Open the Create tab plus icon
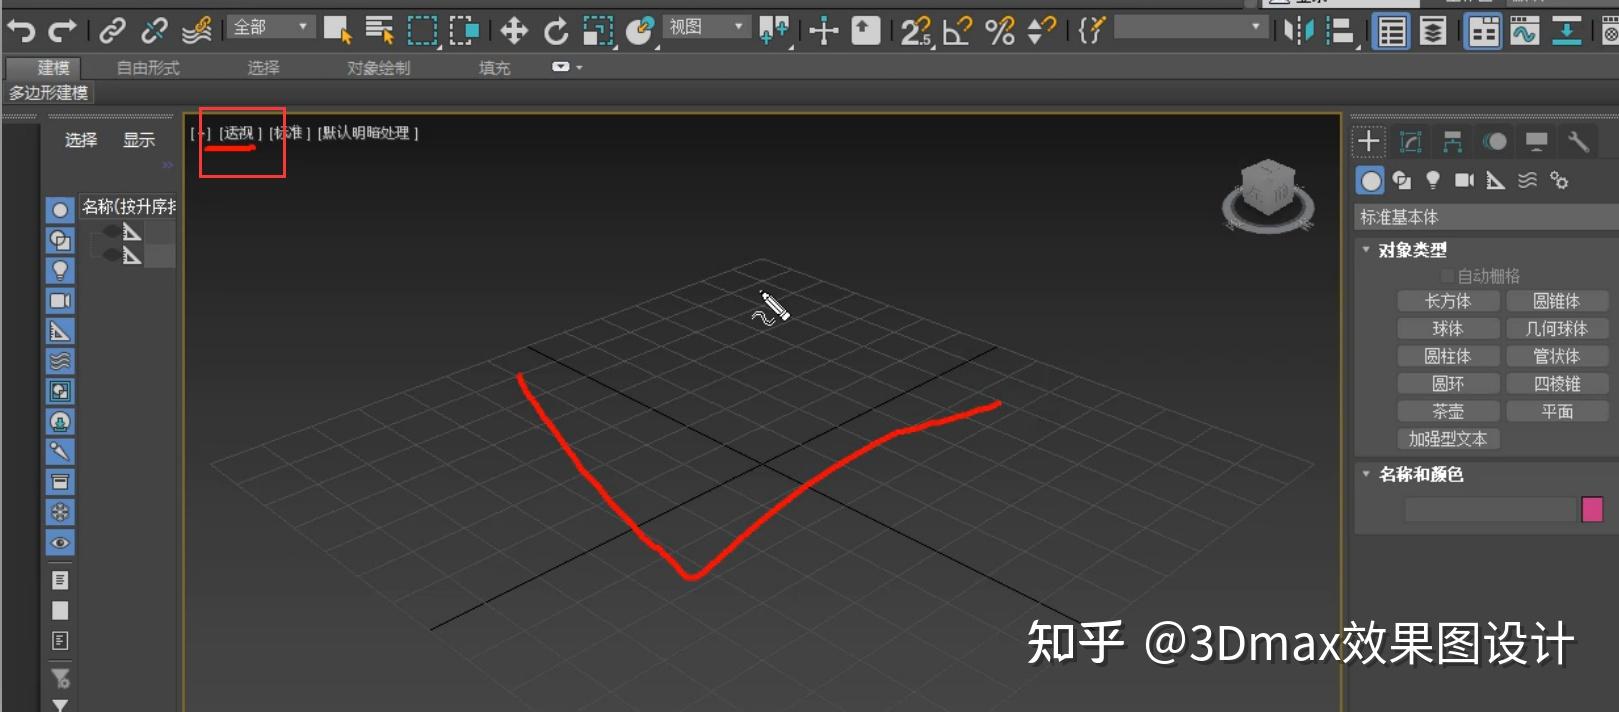The image size is (1619, 712). point(1369,142)
